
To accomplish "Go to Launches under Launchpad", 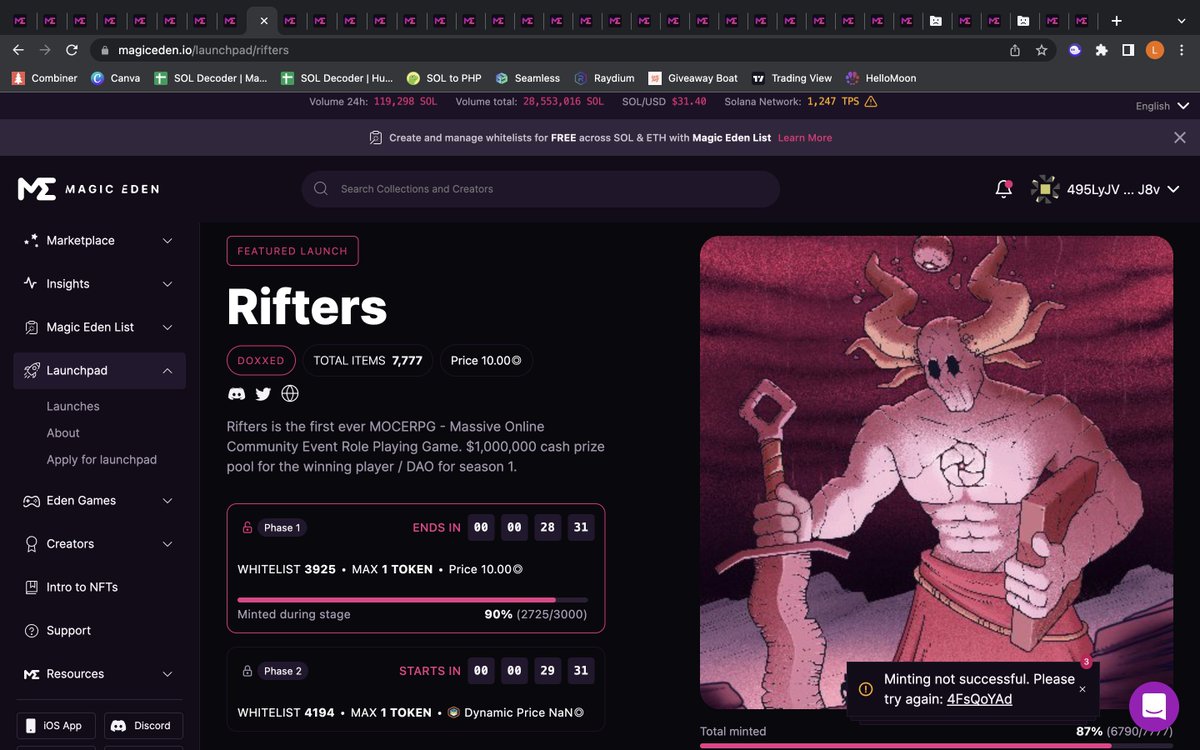I will [x=73, y=407].
